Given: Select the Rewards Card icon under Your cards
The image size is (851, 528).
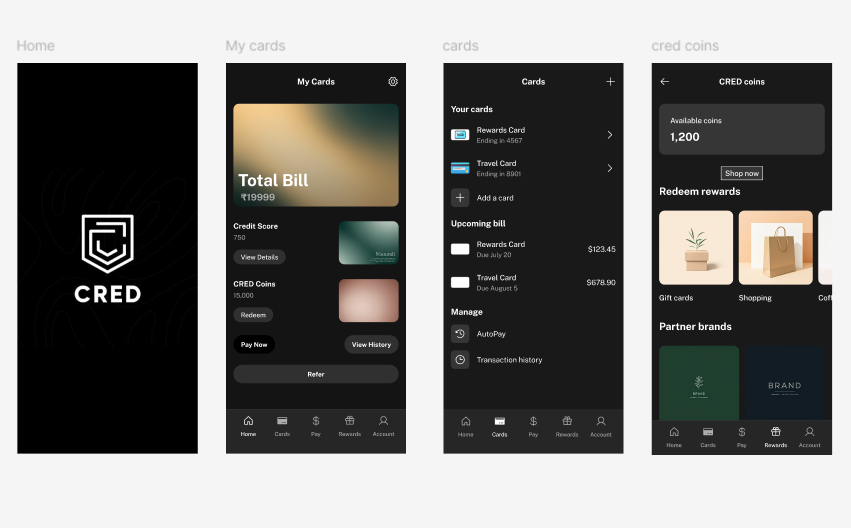Looking at the screenshot, I should (x=460, y=135).
